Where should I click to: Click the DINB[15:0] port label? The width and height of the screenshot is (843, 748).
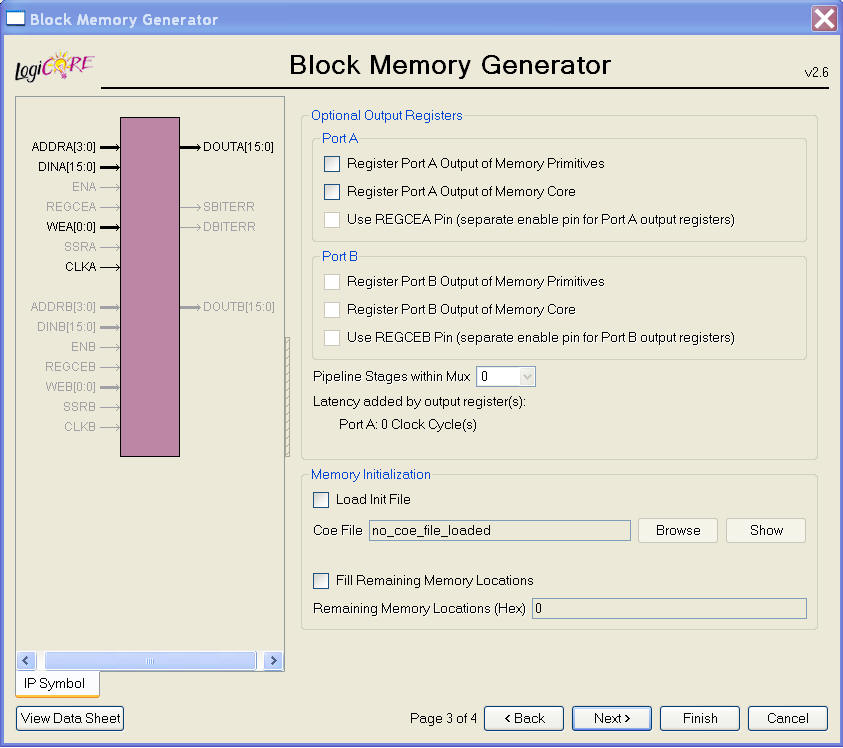66,327
